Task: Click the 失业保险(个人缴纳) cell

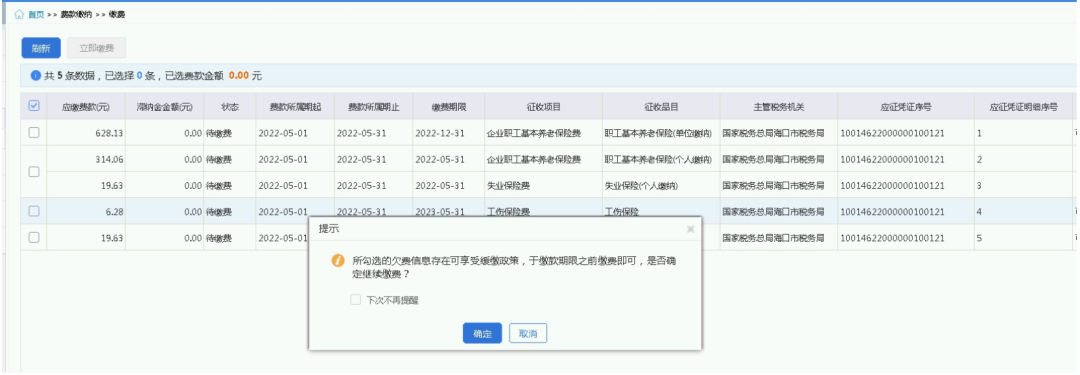Action: click(661, 185)
